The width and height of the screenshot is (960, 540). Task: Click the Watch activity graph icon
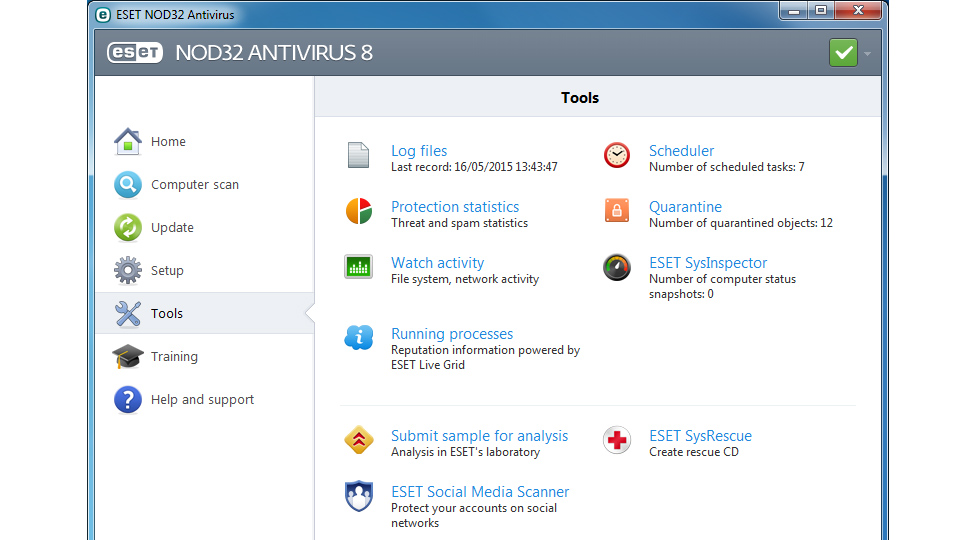(358, 267)
